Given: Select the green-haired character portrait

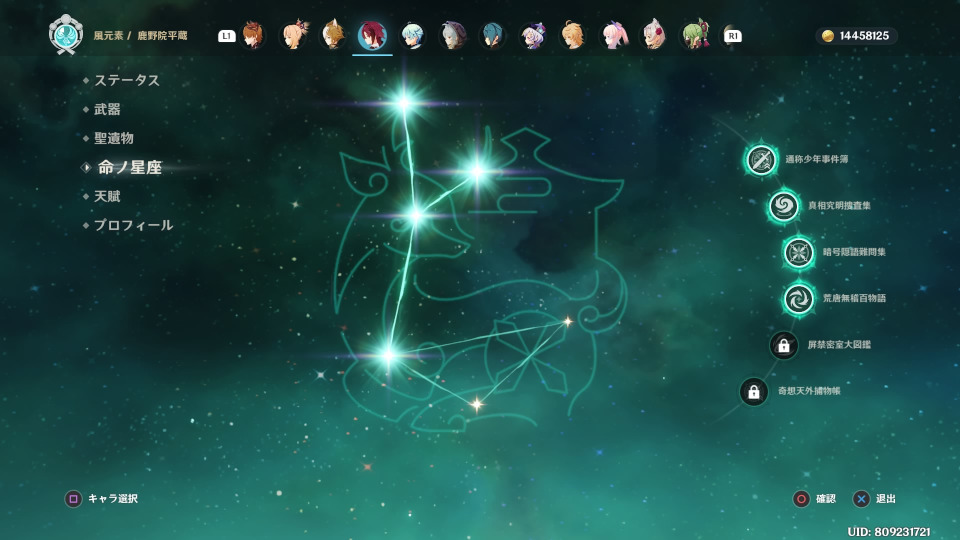Looking at the screenshot, I should click(x=695, y=36).
